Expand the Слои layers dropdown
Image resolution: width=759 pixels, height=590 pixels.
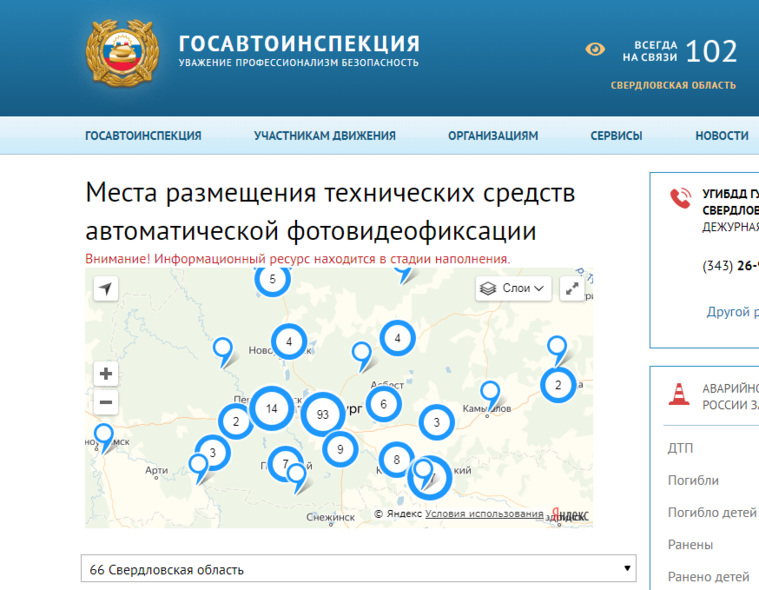point(513,288)
